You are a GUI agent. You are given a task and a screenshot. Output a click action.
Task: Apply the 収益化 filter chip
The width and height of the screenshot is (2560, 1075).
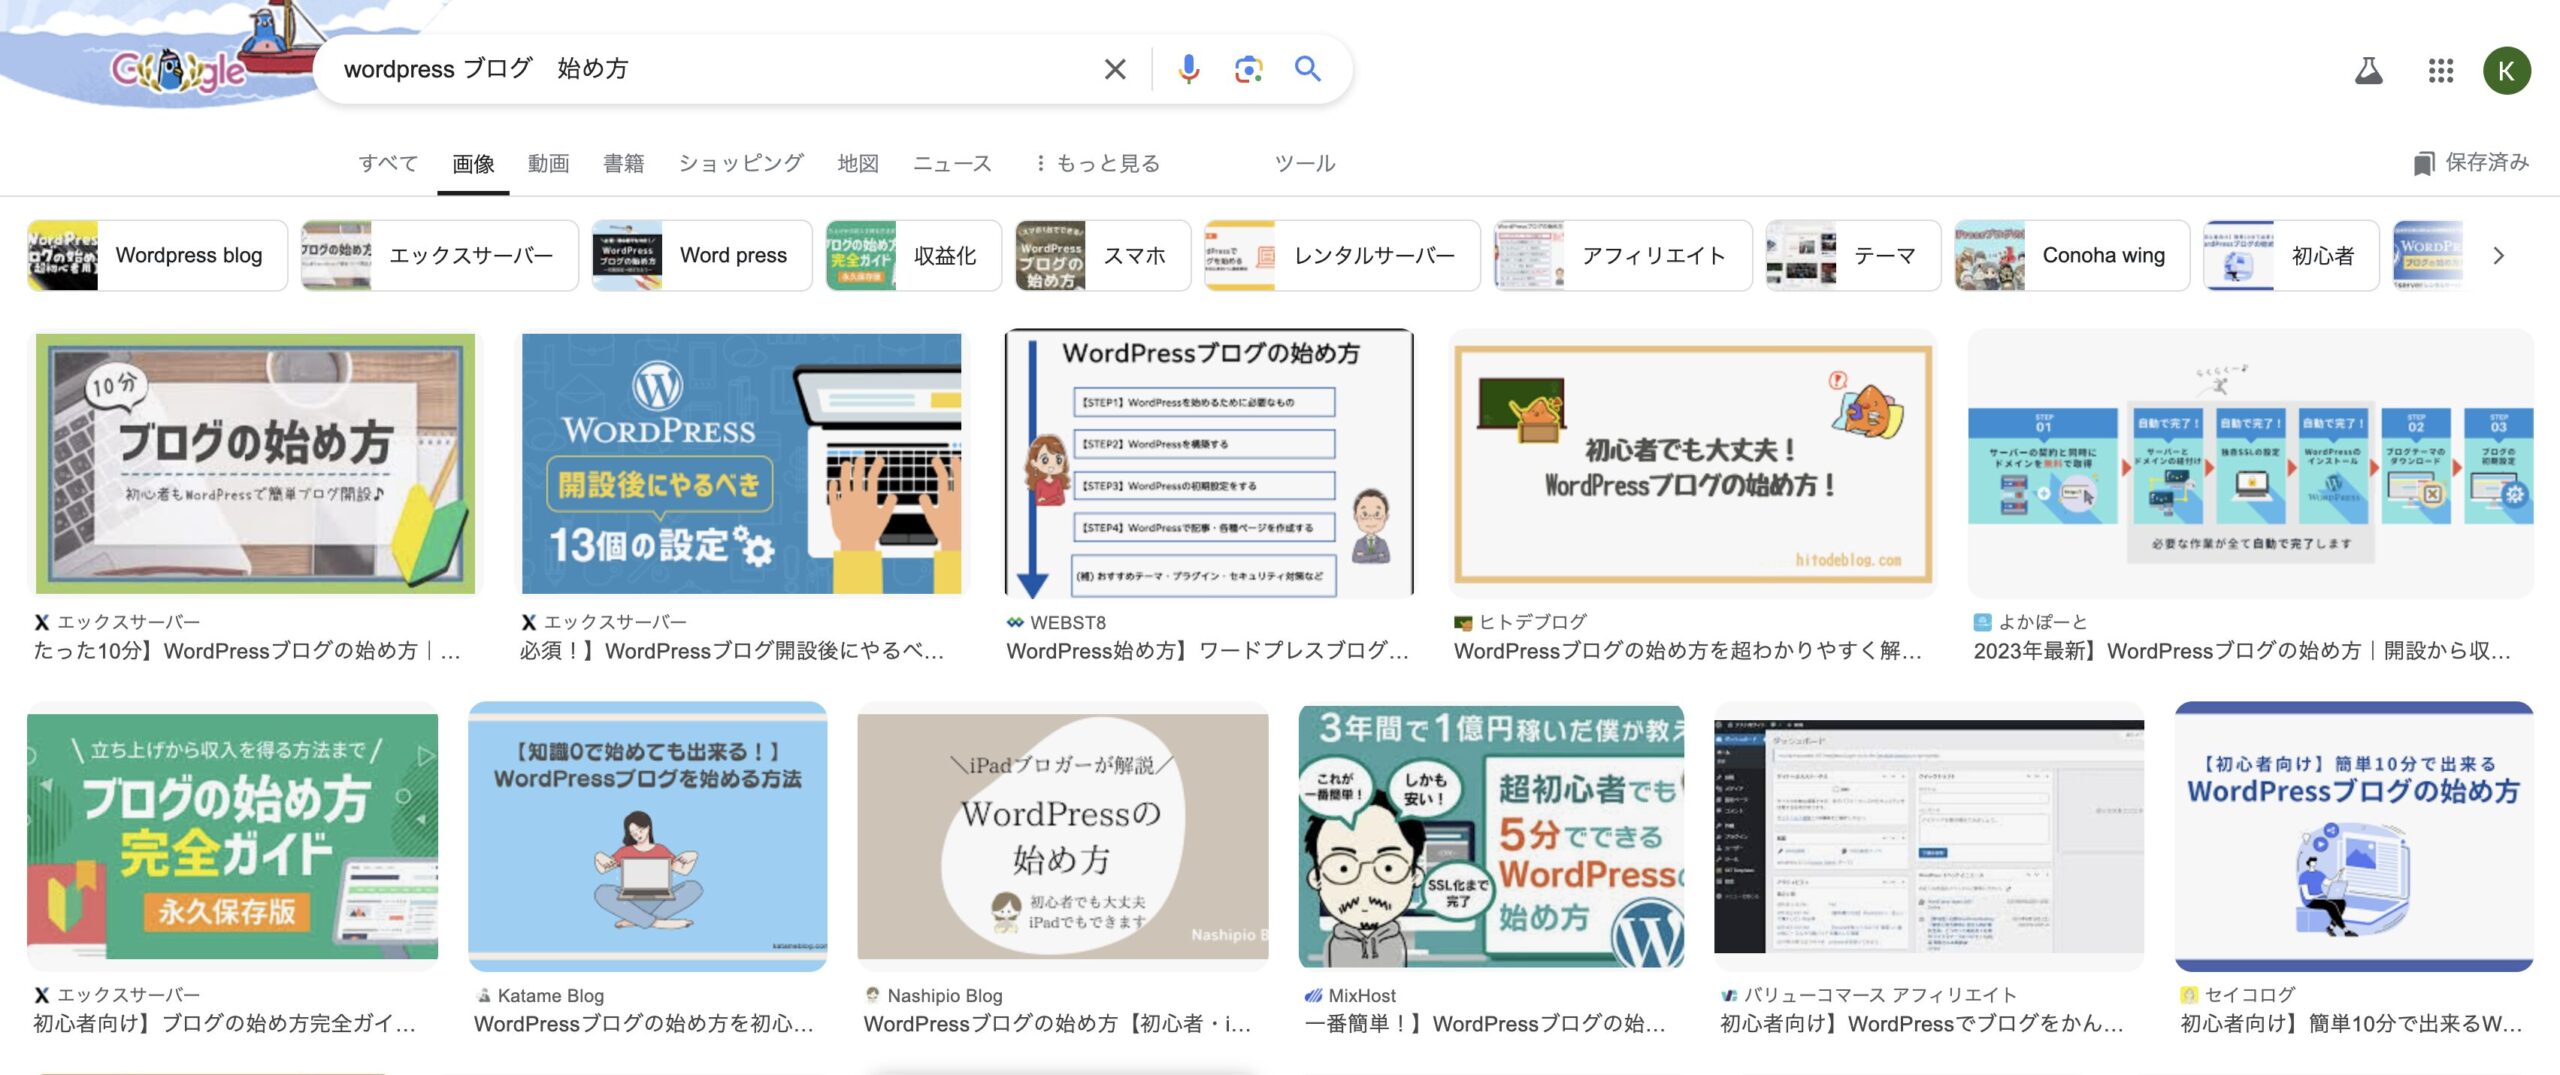coord(913,255)
